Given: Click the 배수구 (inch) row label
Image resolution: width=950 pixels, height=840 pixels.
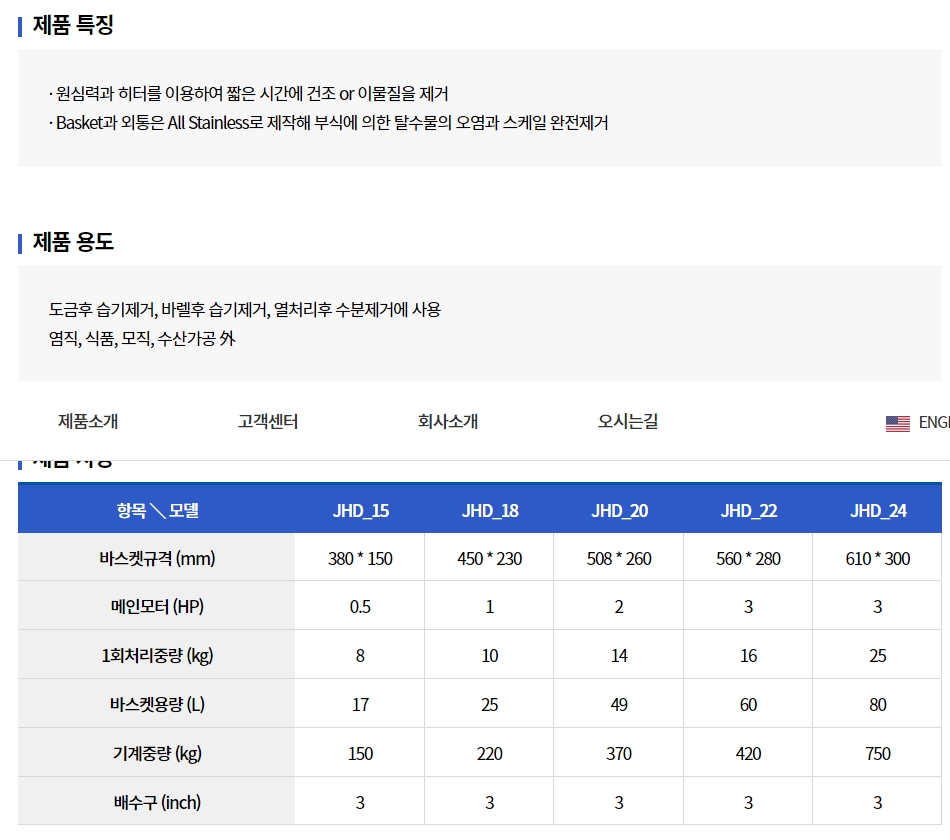Looking at the screenshot, I should pos(157,802).
